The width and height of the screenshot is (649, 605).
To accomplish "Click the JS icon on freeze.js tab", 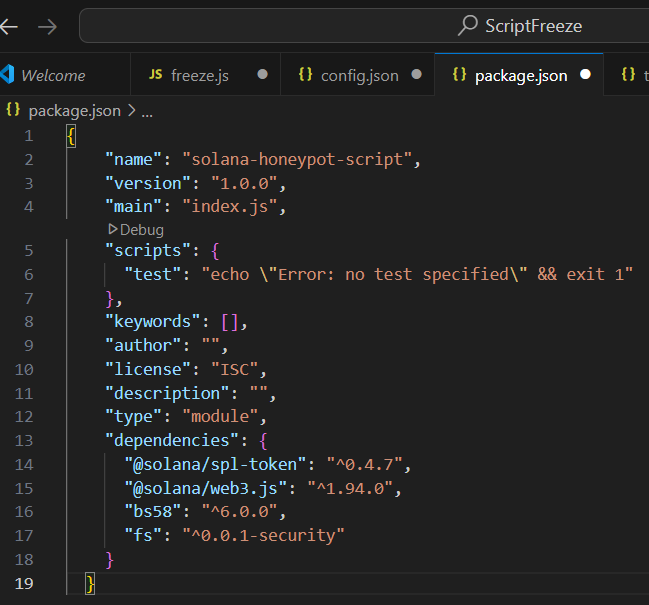I will coord(156,74).
